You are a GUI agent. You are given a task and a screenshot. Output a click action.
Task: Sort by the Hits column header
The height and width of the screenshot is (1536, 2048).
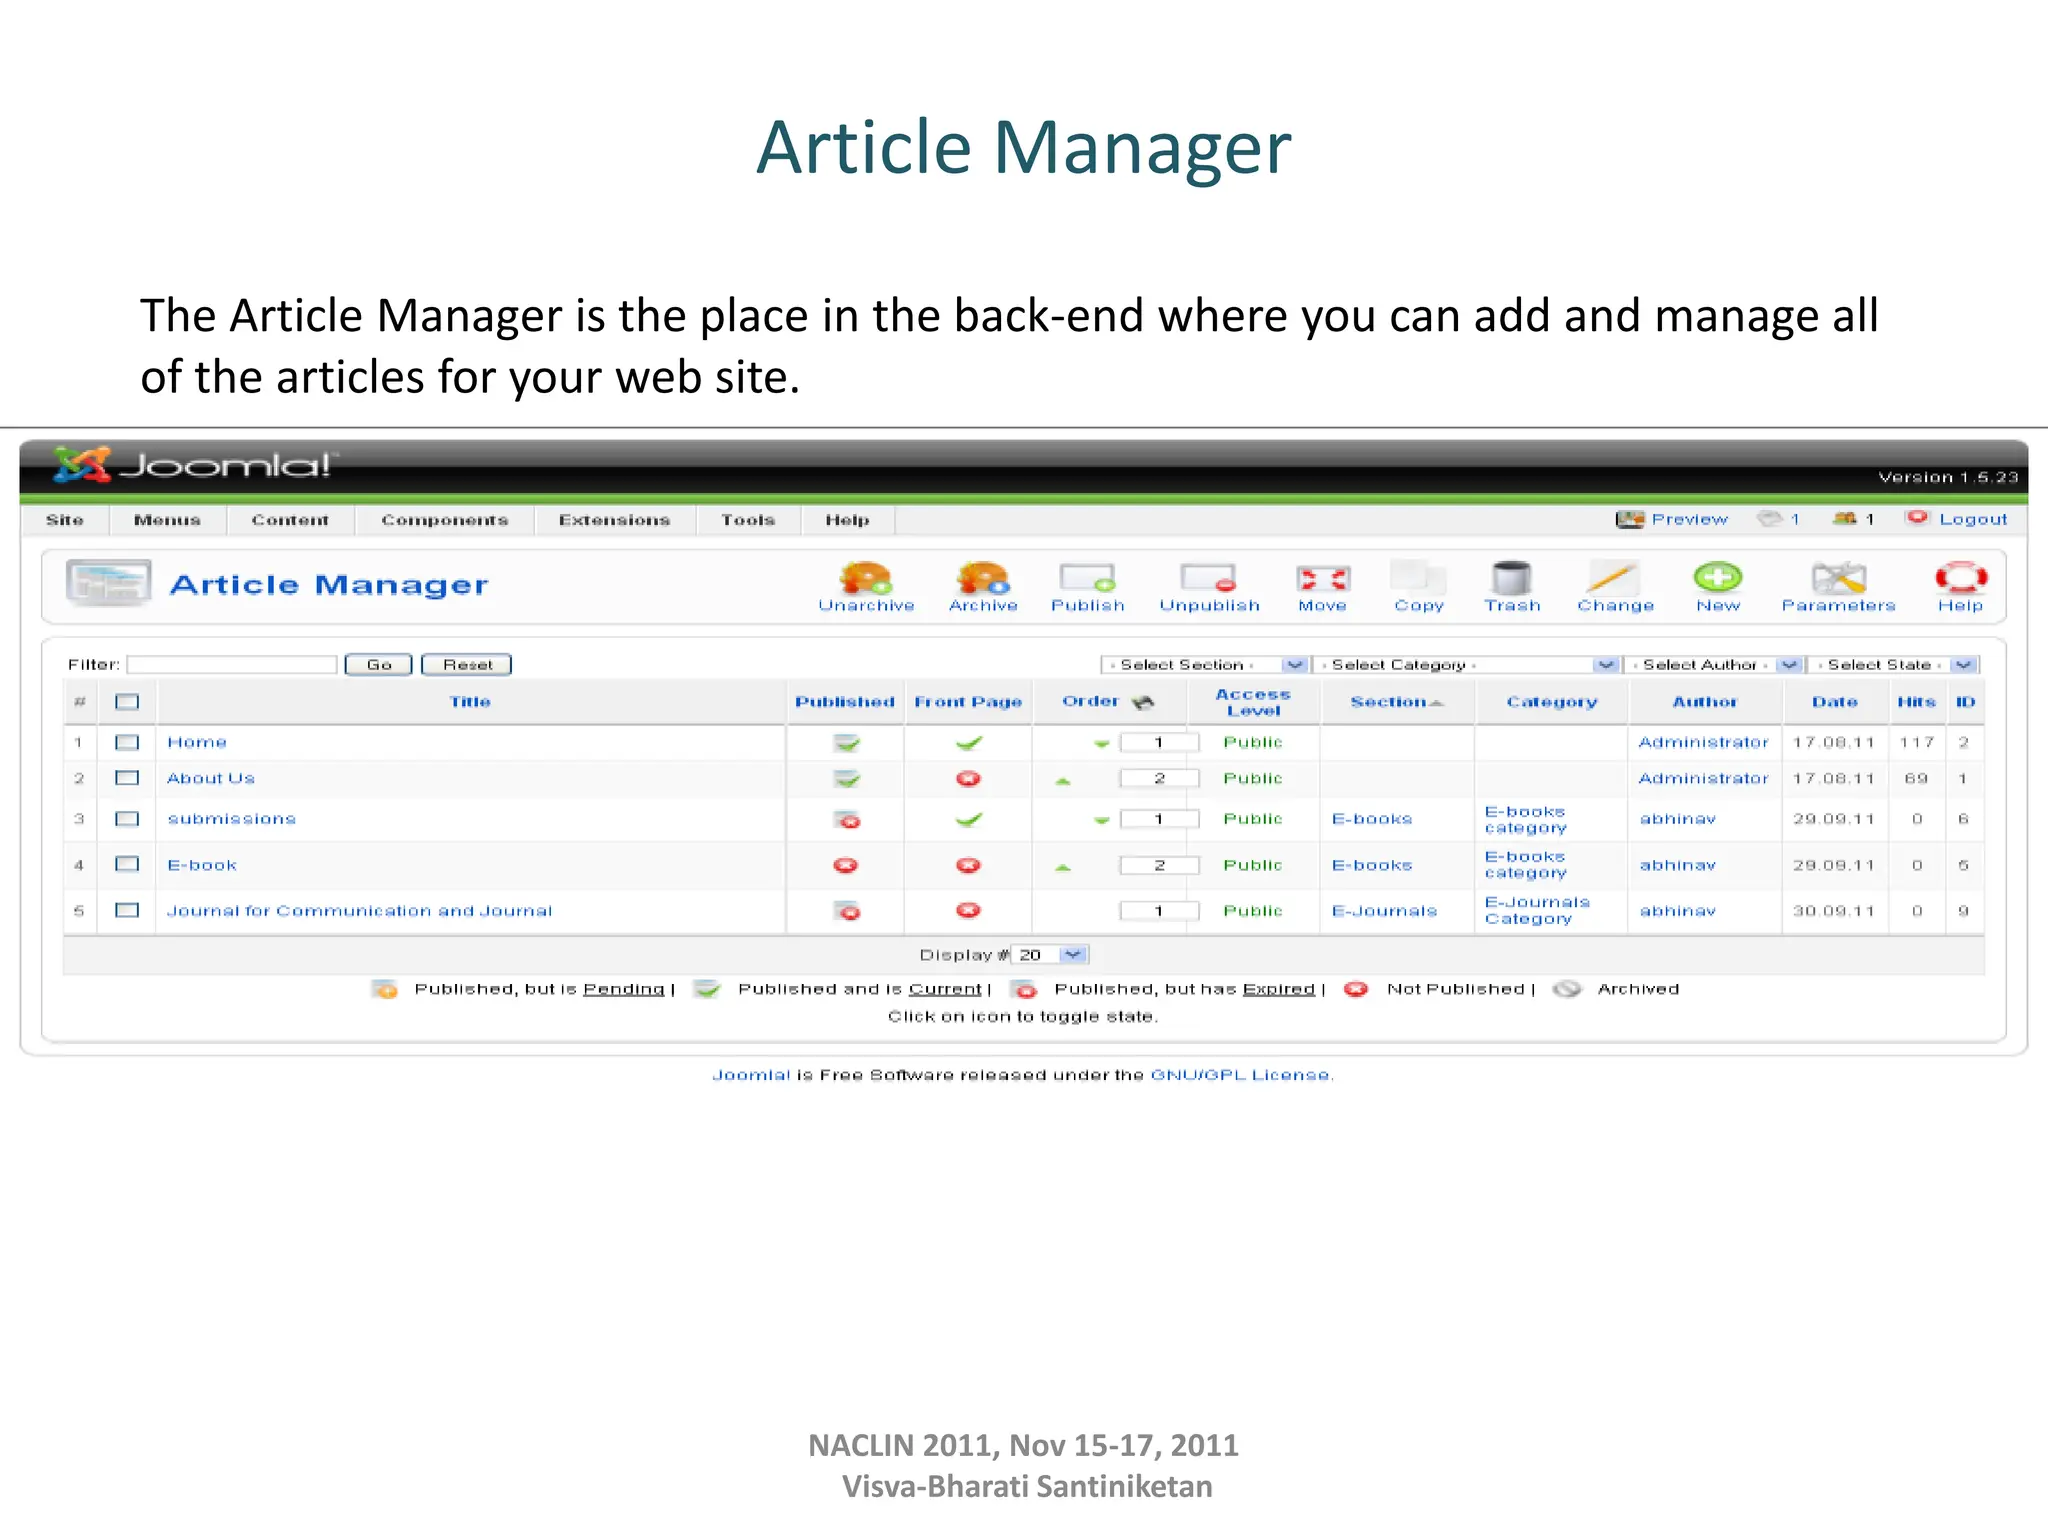click(x=1916, y=702)
